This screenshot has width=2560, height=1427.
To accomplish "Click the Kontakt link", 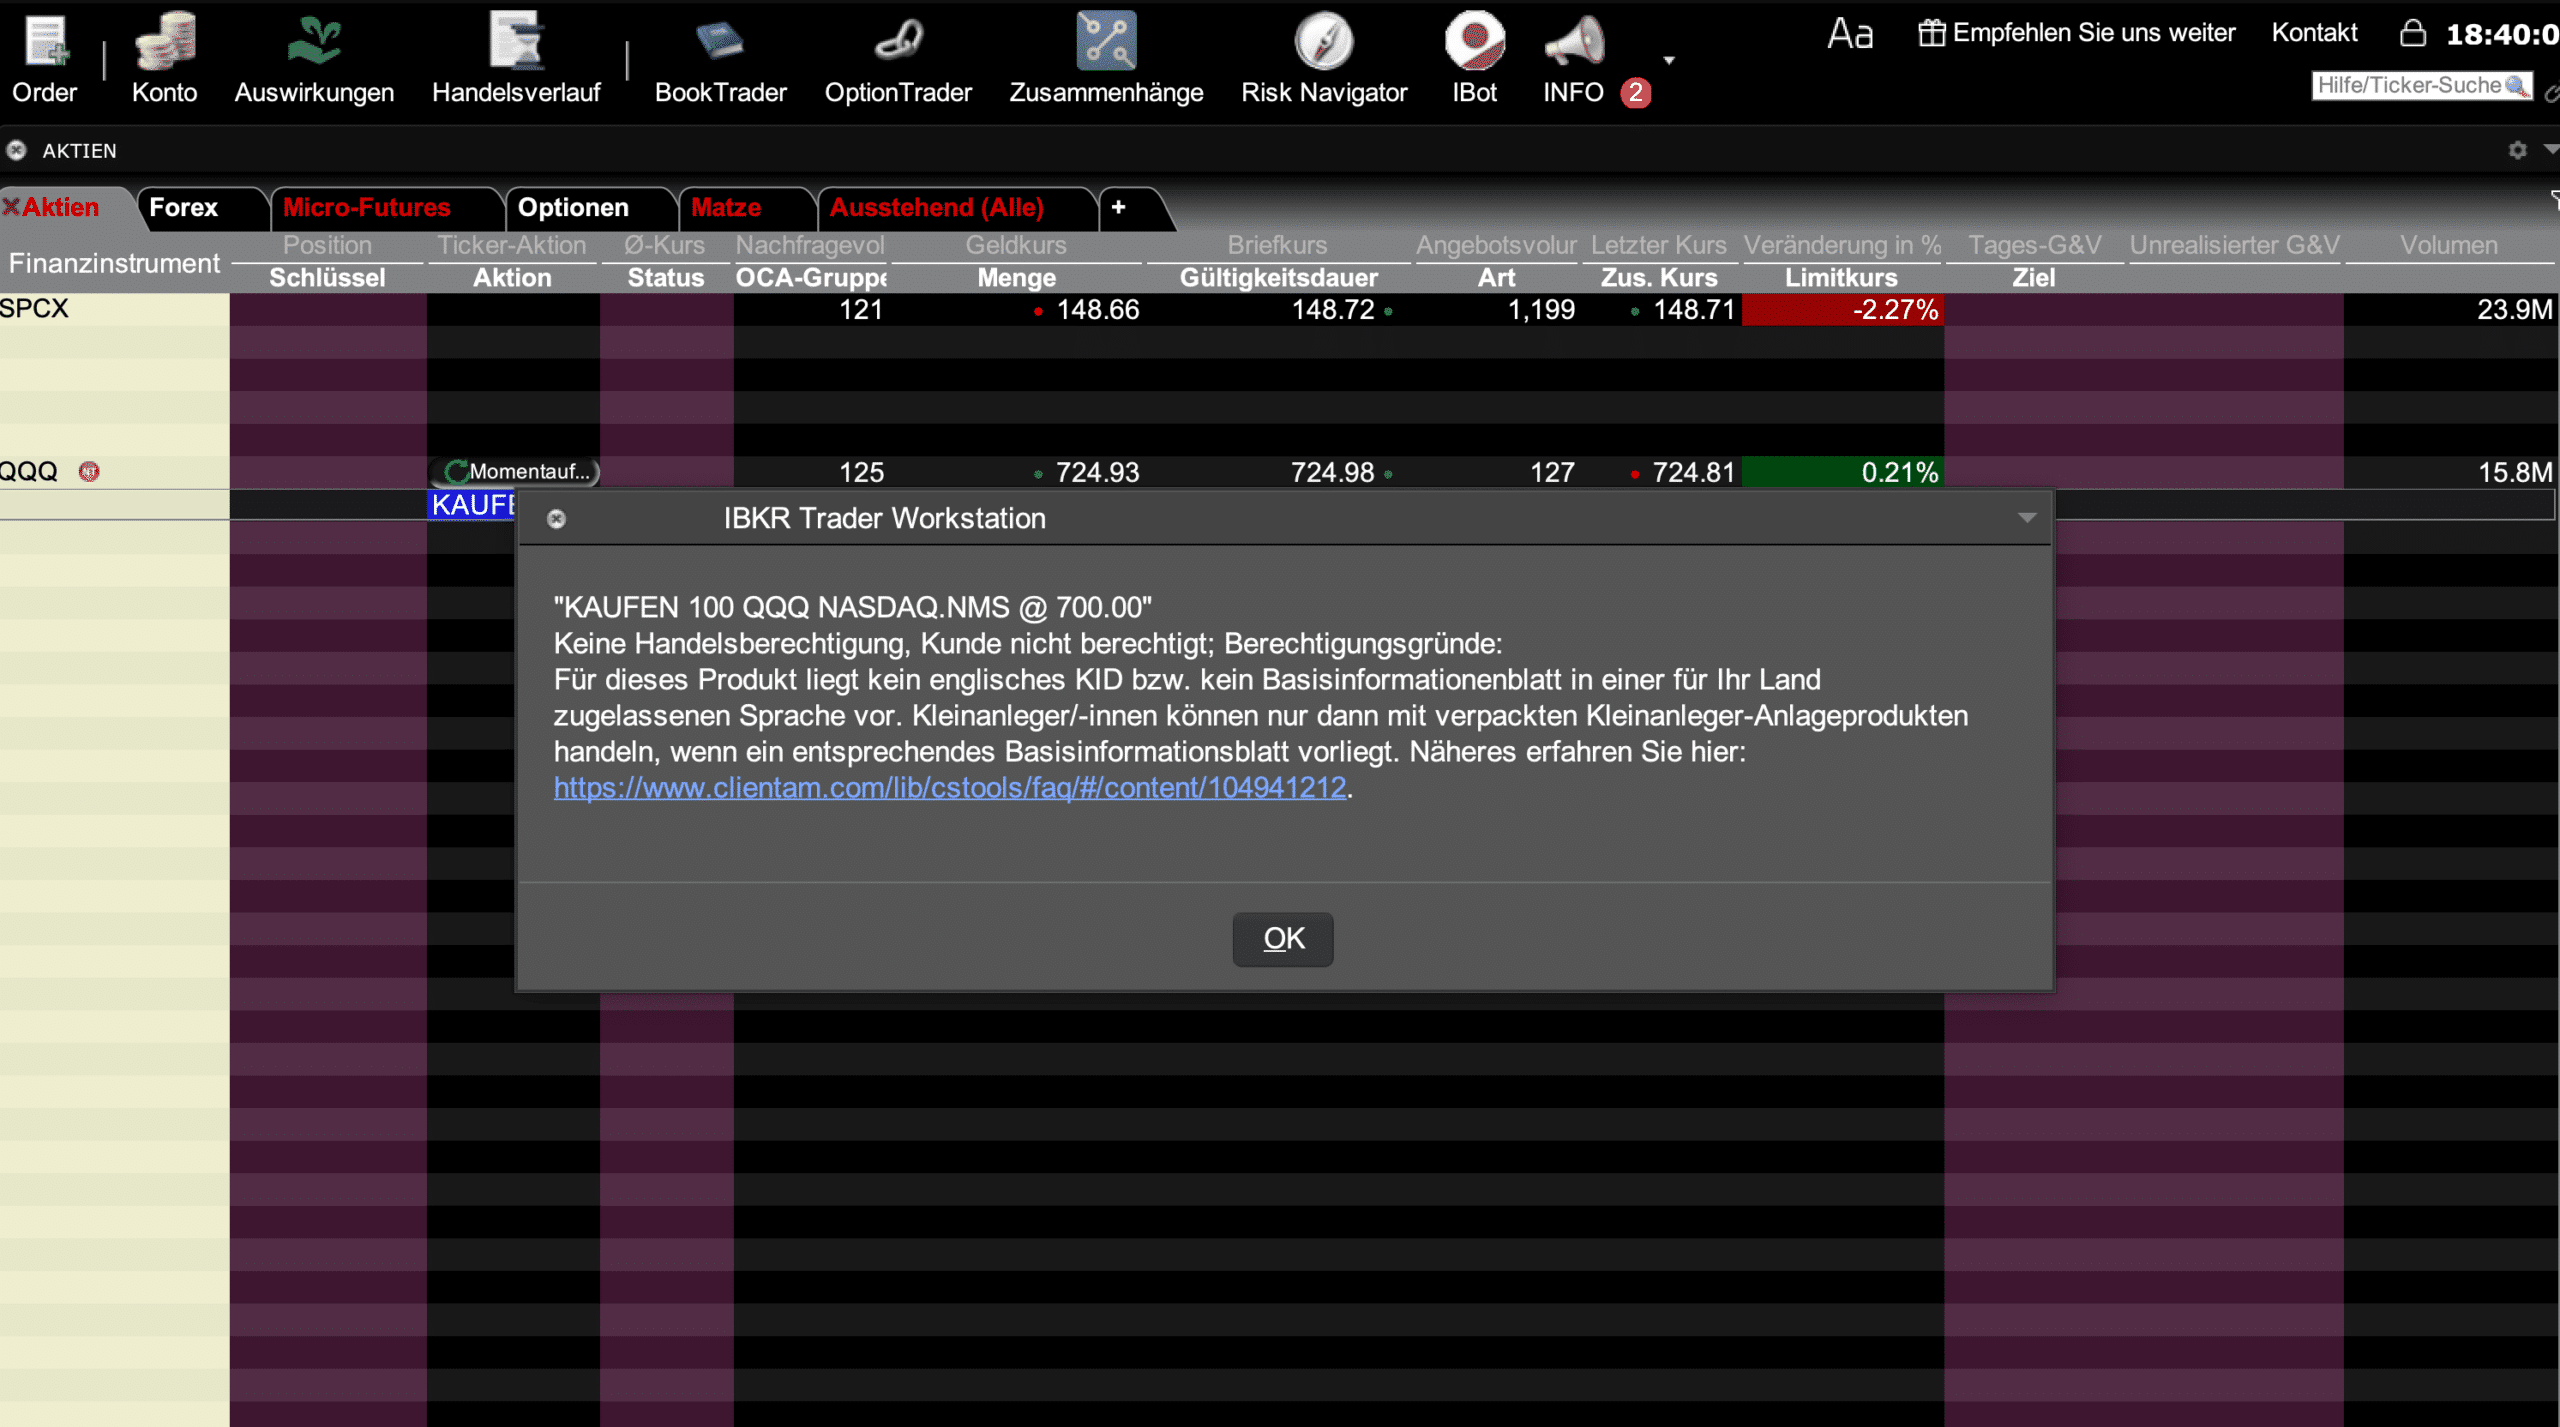I will [x=2315, y=33].
